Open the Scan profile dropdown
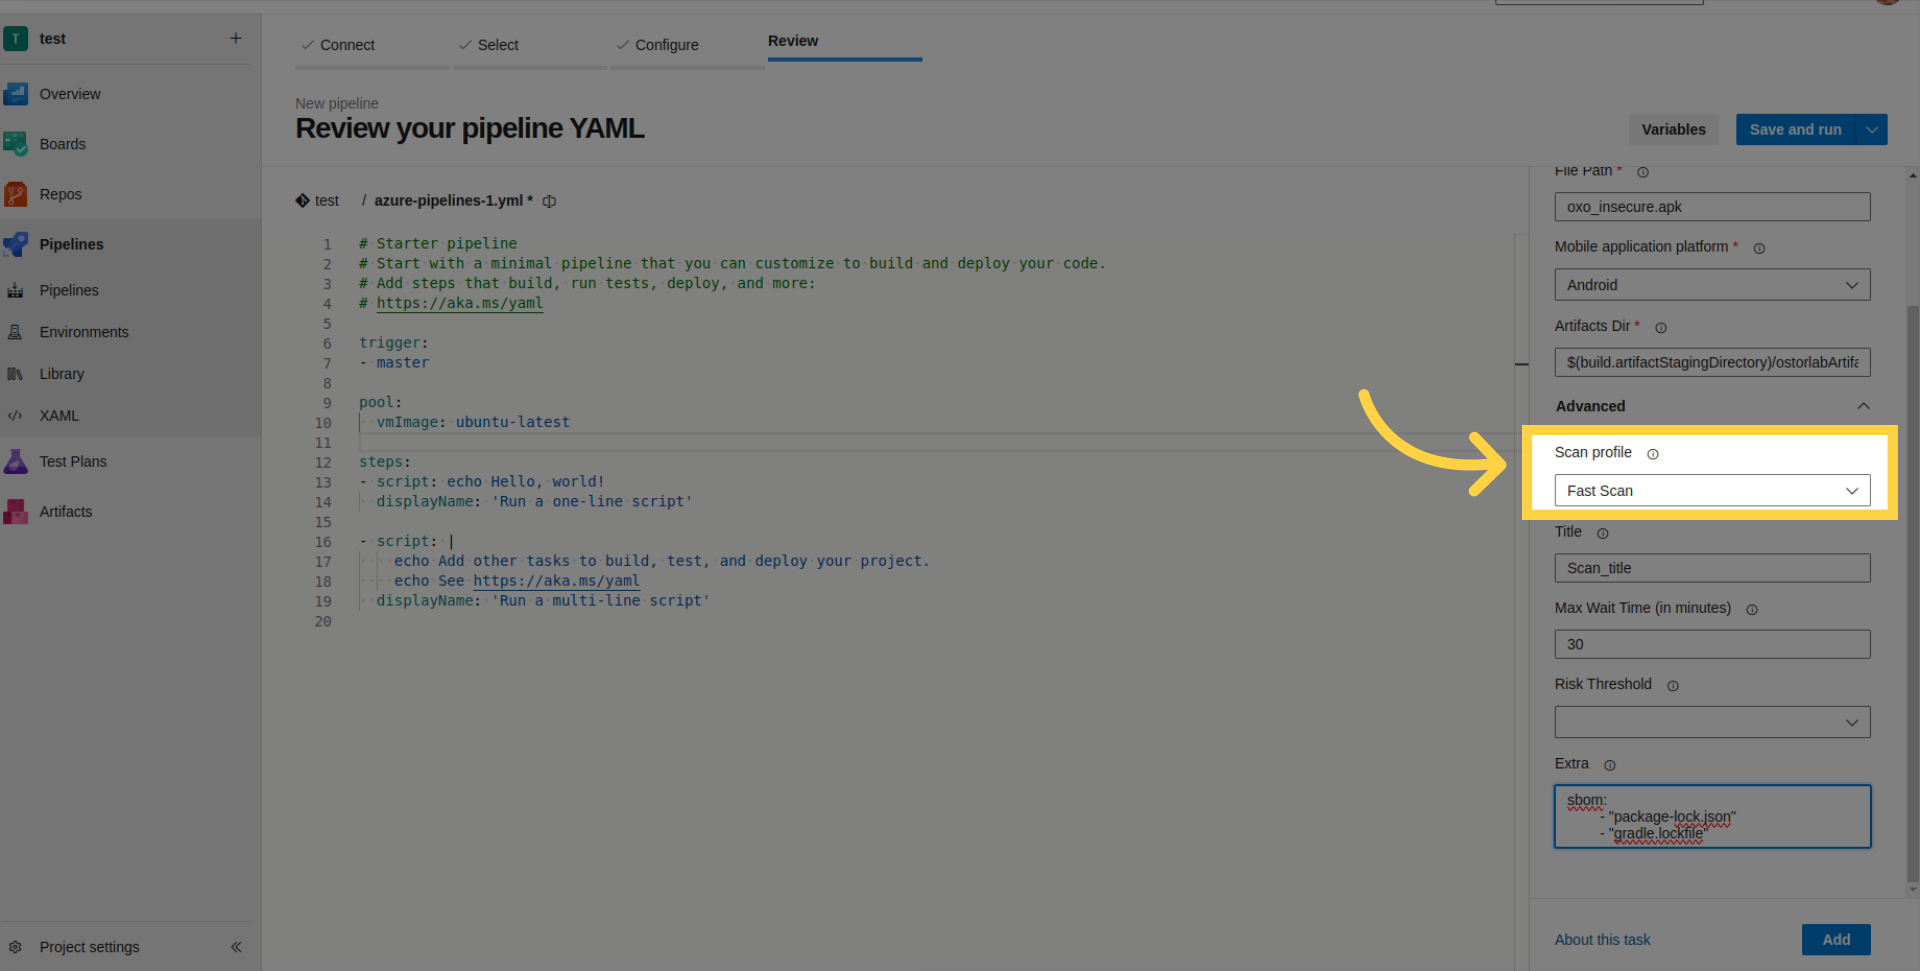1920x971 pixels. click(x=1711, y=490)
